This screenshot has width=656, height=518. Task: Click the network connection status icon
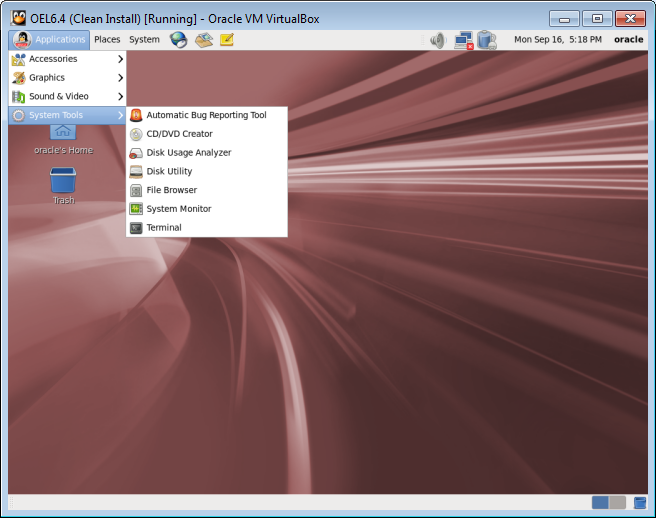(464, 40)
